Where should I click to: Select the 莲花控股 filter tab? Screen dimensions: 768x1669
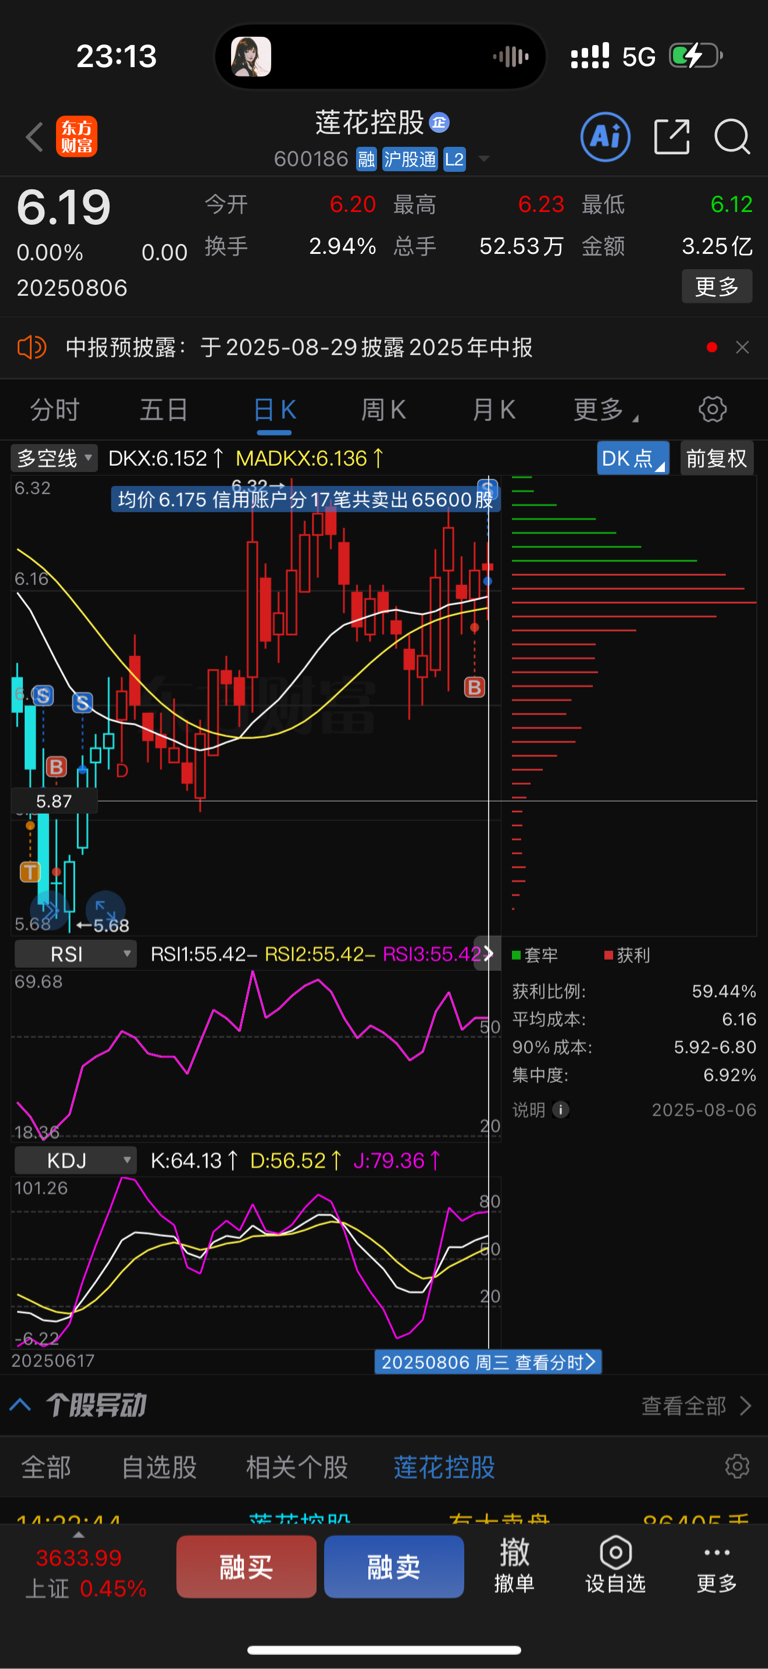pos(444,1467)
